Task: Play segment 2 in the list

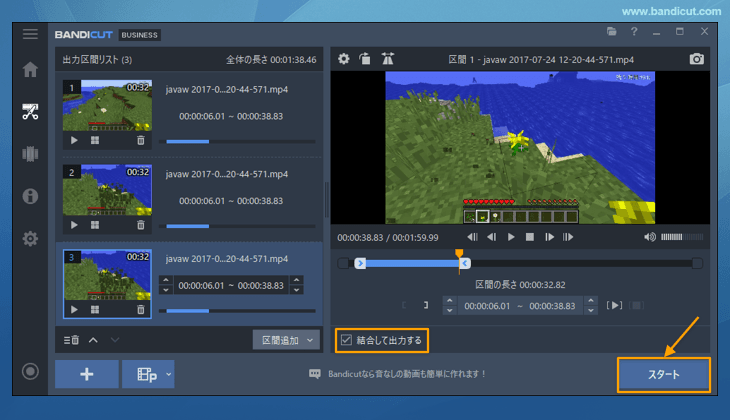Action: [x=74, y=225]
